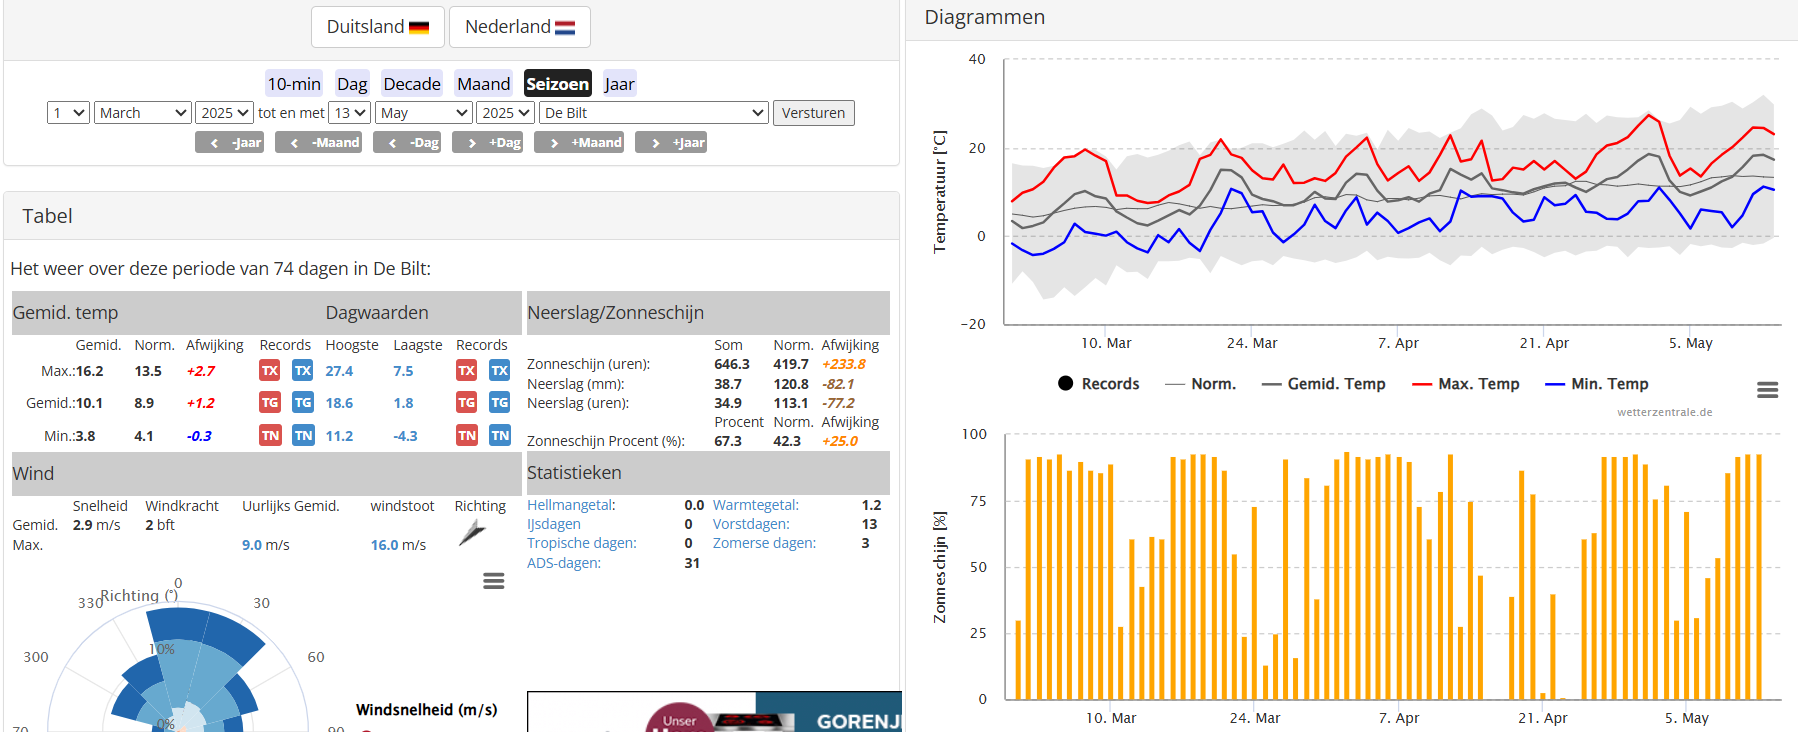Click the German flag icon
Viewport: 1798px width, 732px height.
[419, 28]
